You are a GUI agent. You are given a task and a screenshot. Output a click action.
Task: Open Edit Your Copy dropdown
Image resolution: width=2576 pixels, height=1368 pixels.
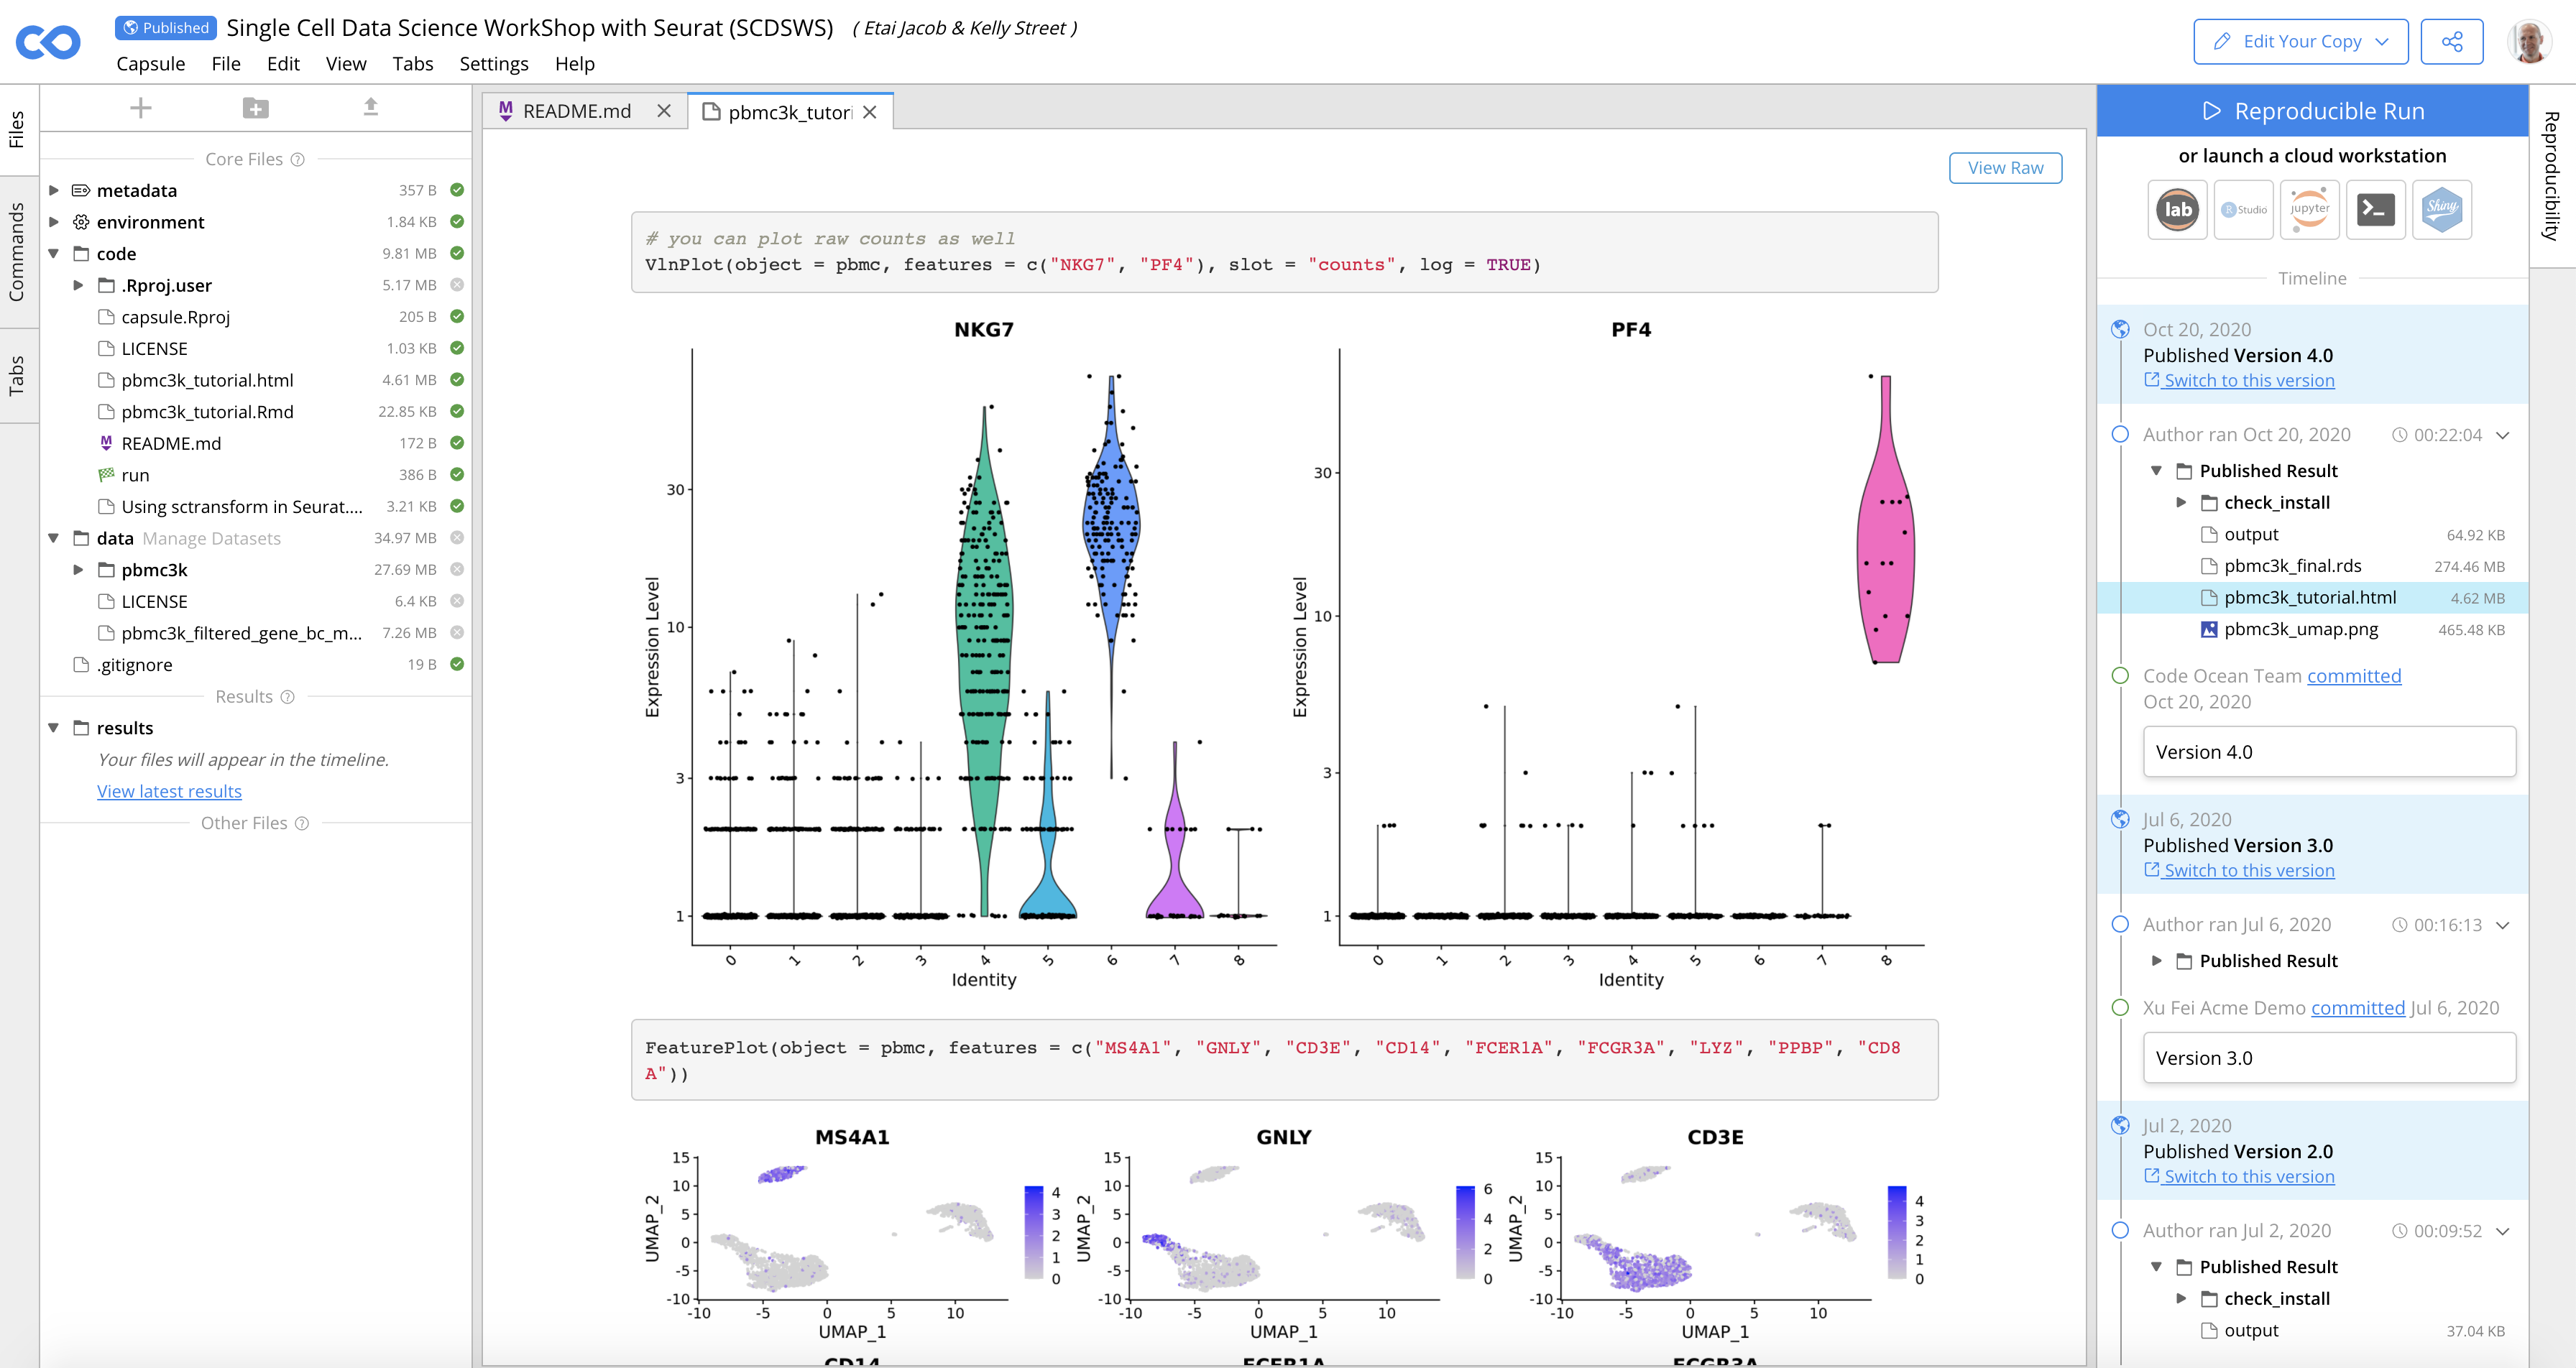2383,41
